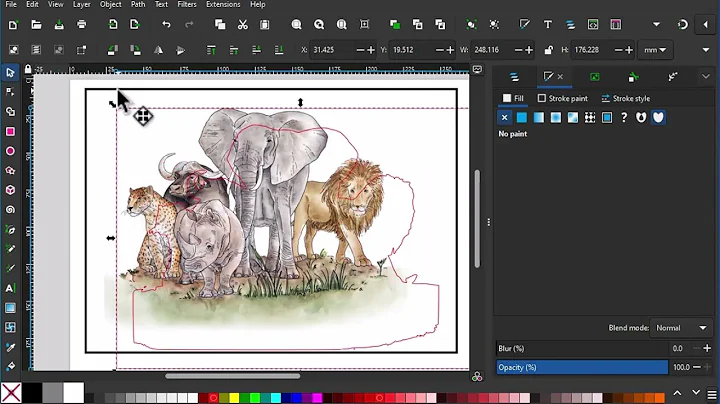Collapse side panel with triangle arrow
The height and width of the screenshot is (404, 720).
(706, 25)
